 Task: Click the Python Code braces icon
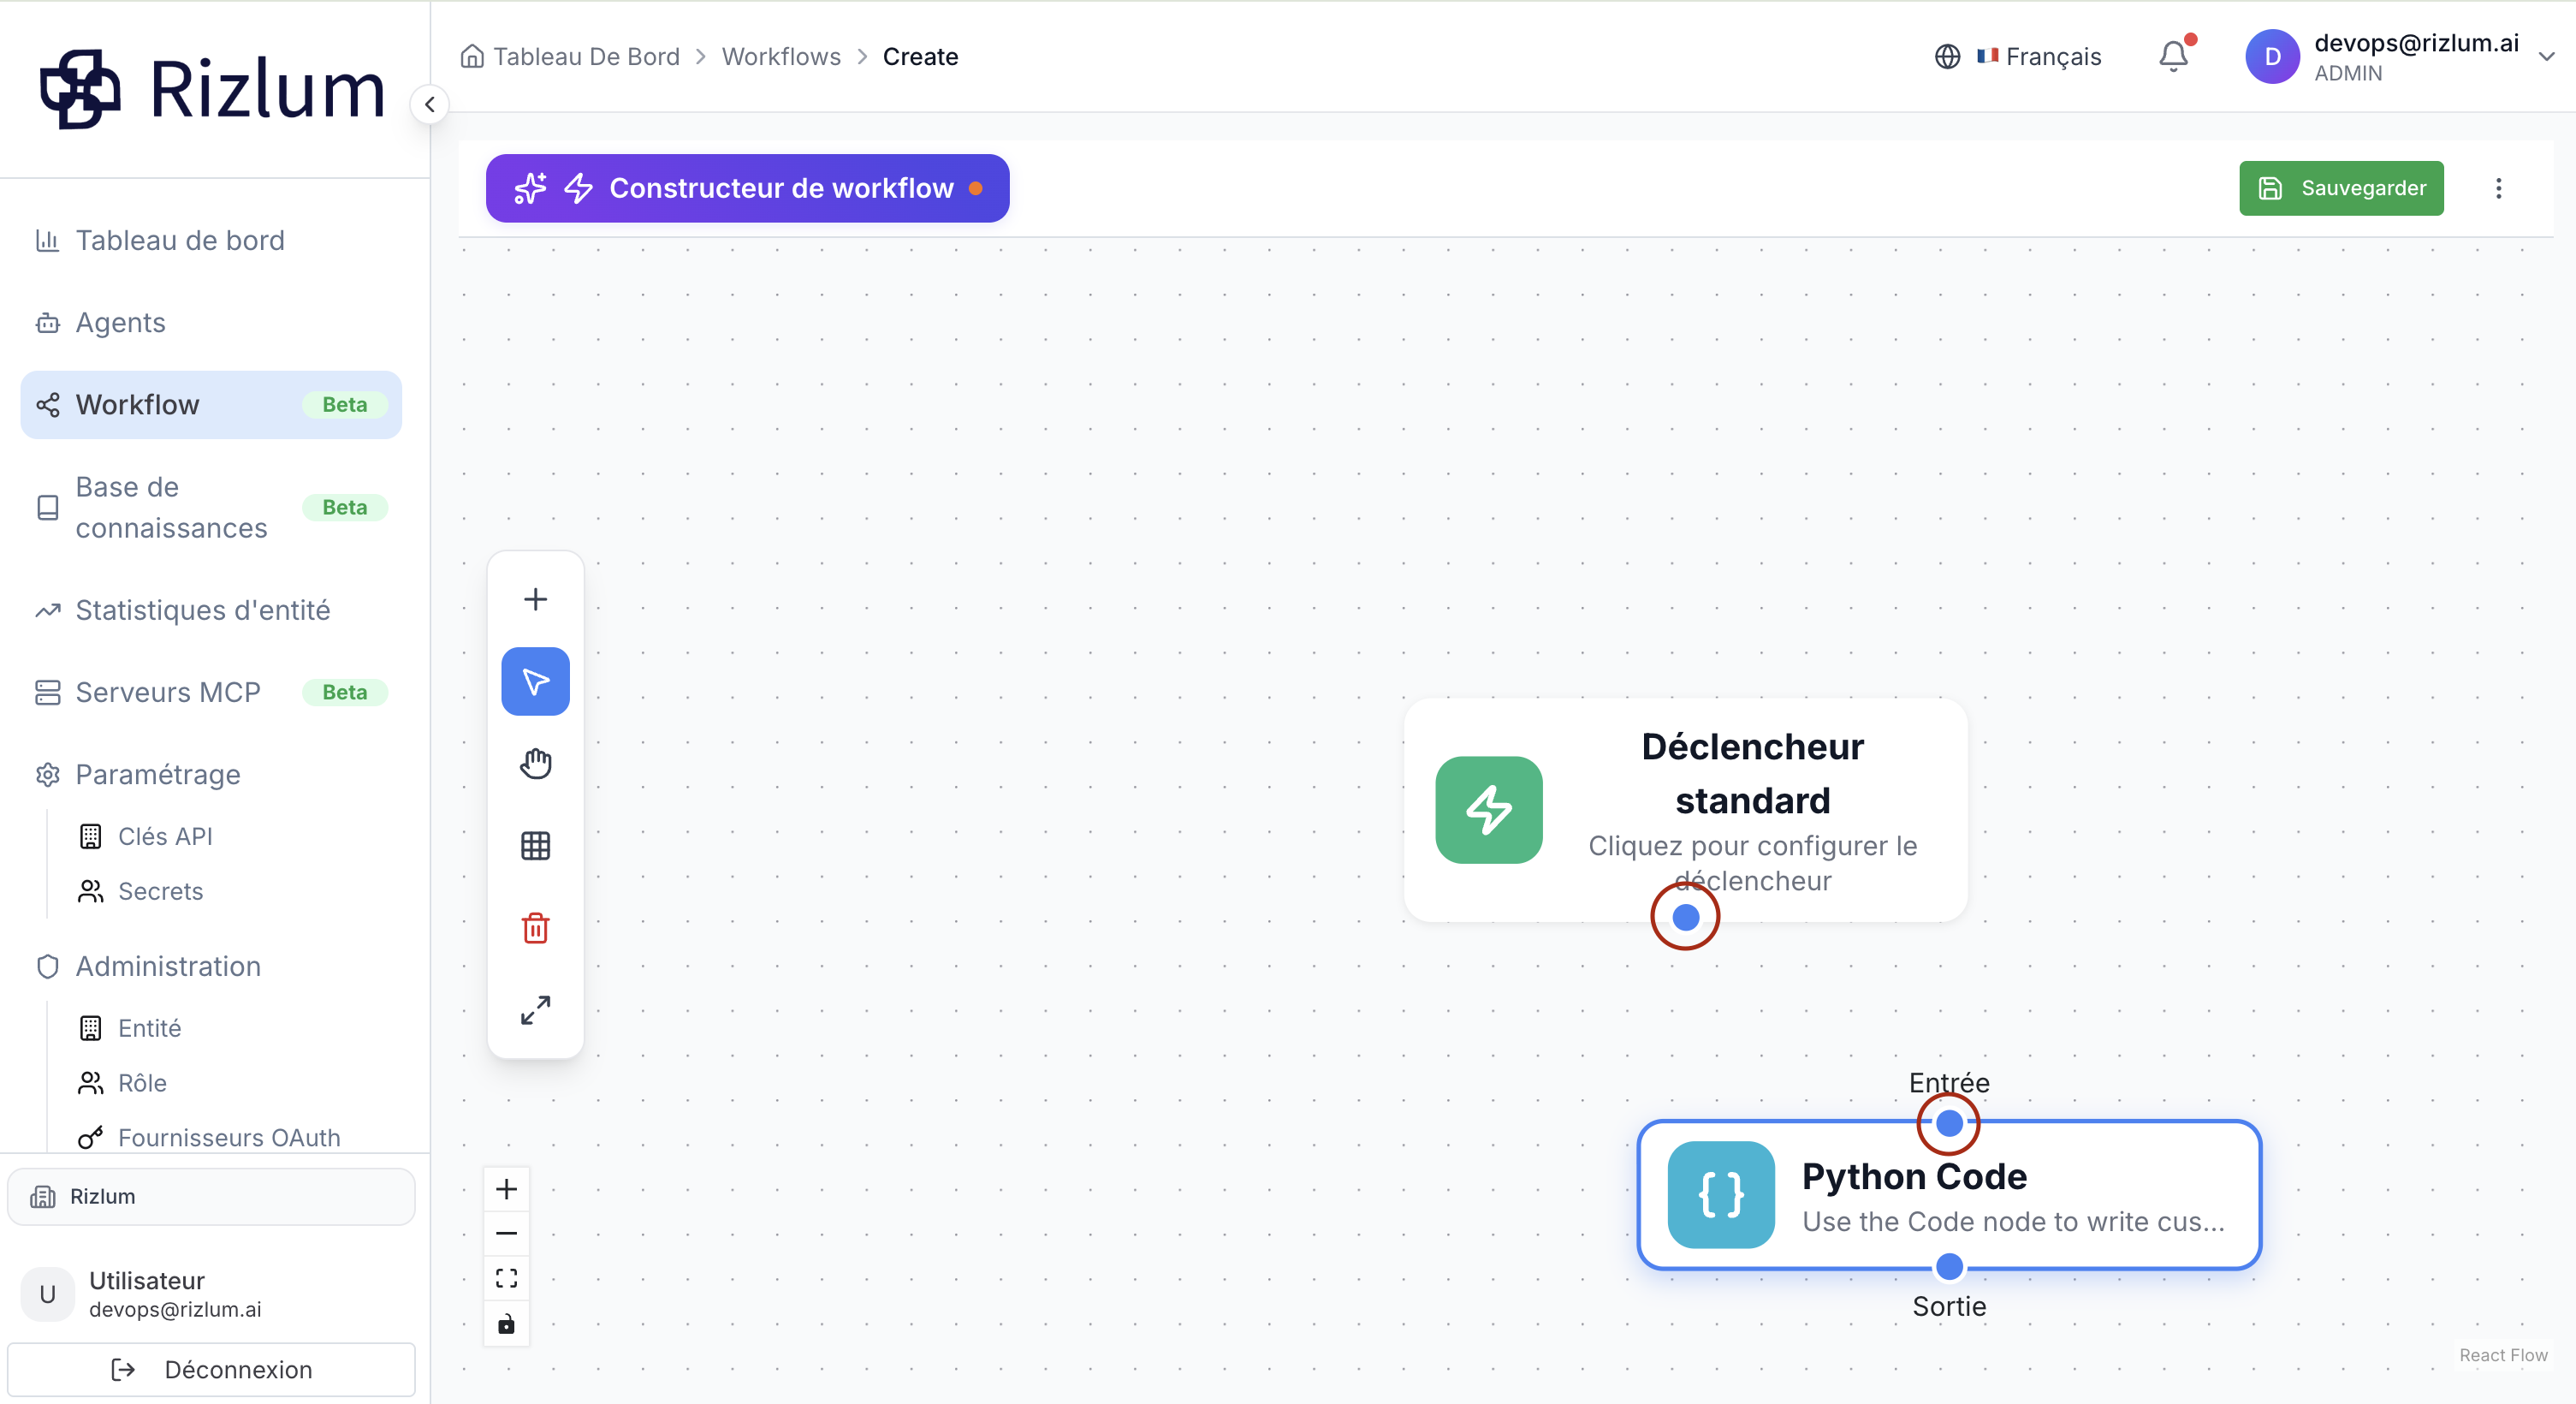(x=1721, y=1195)
